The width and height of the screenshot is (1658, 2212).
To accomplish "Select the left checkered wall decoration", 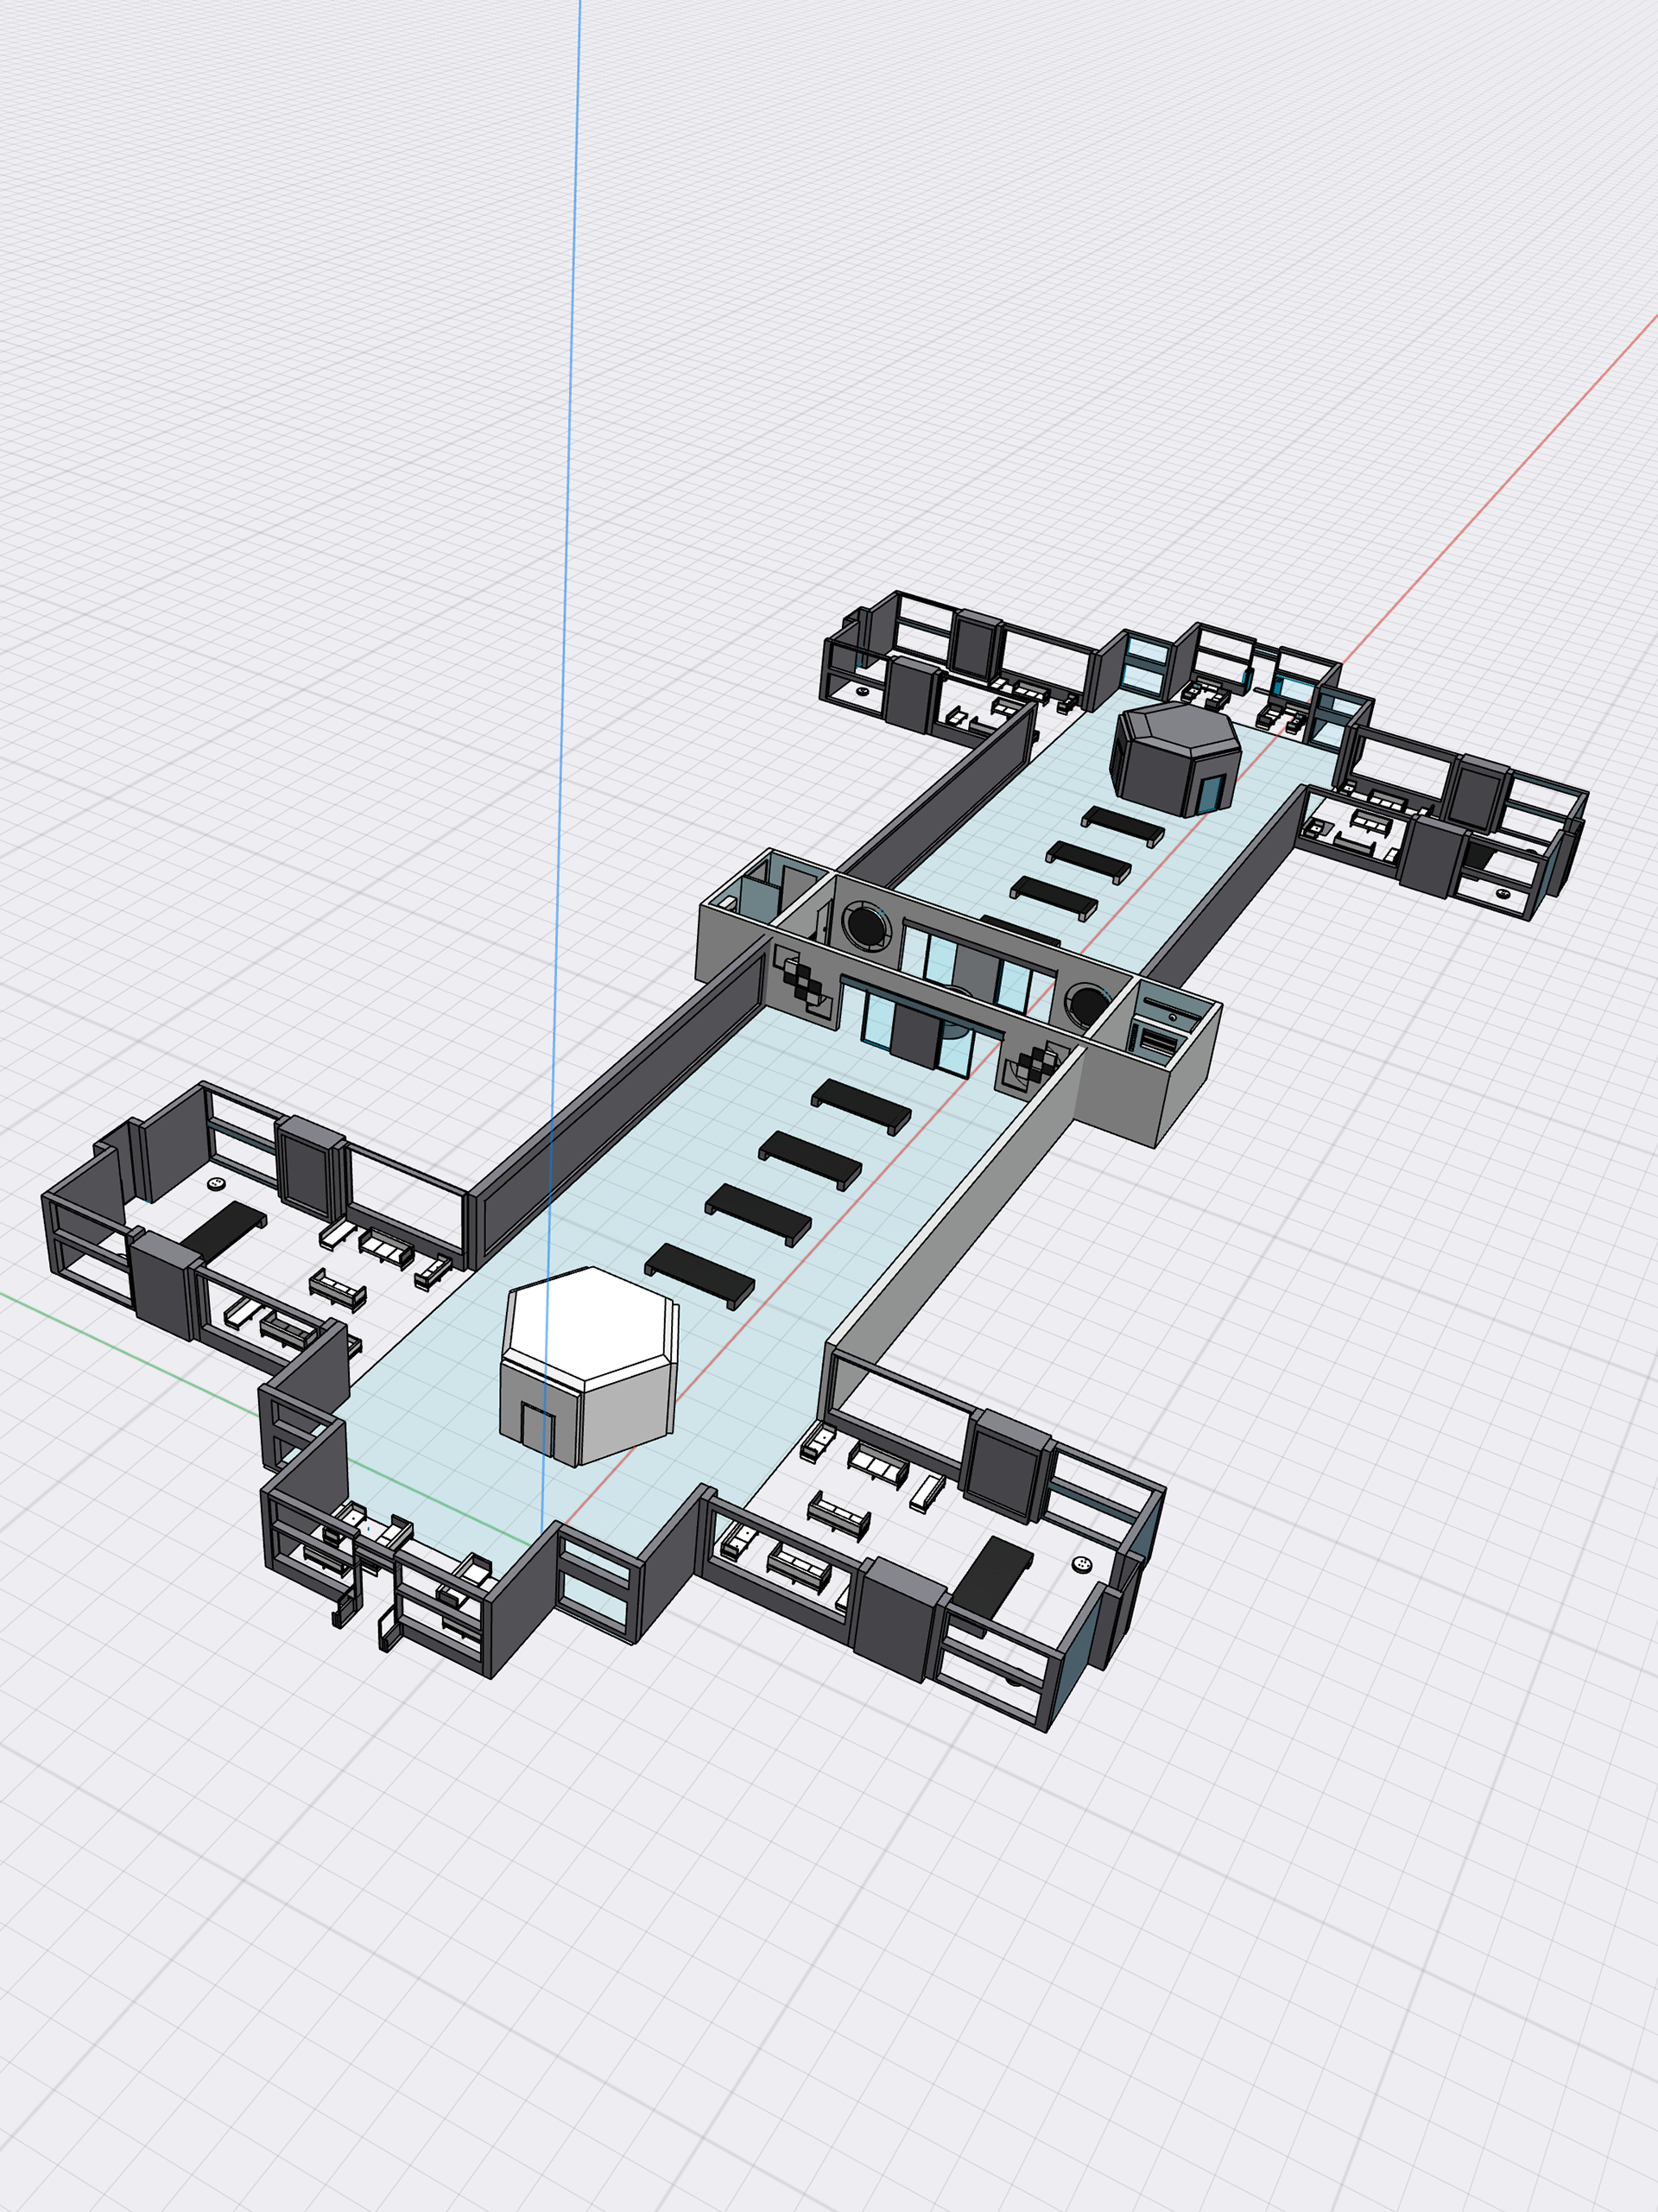I will click(805, 984).
